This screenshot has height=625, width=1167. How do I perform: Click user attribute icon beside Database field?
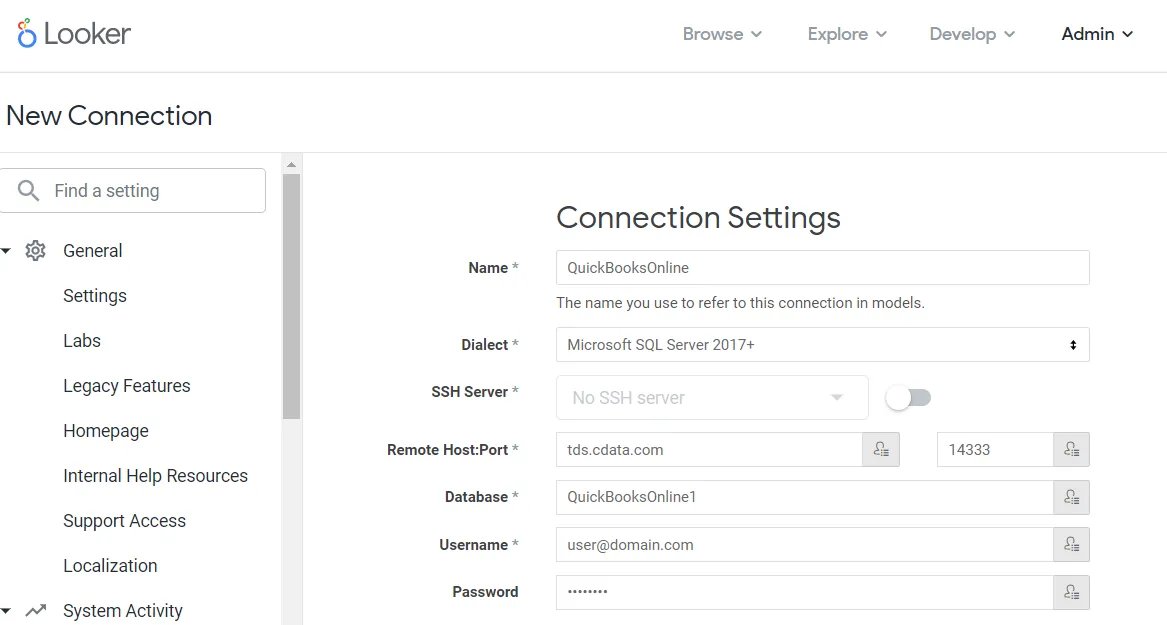(x=1071, y=497)
